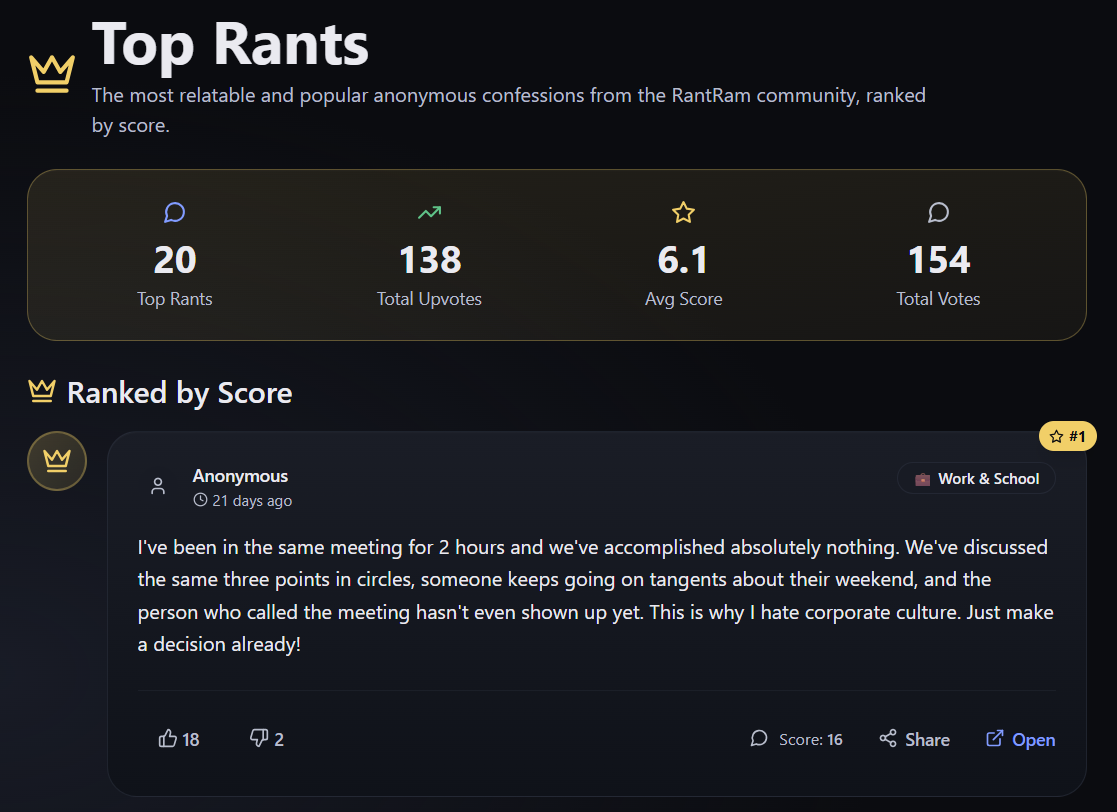This screenshot has height=812, width=1117.
Task: Click the speech bubble icon above Total Votes
Action: point(938,212)
